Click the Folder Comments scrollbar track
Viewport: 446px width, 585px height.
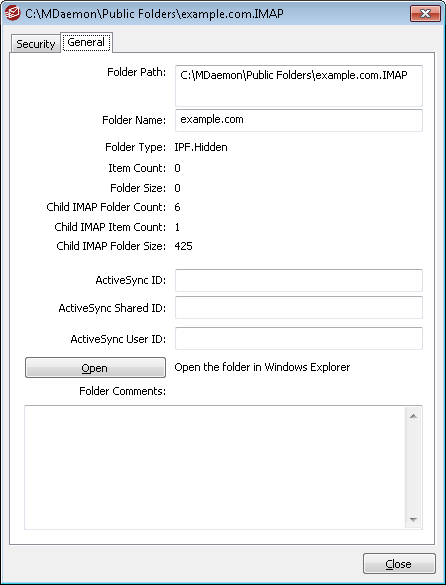pos(413,467)
